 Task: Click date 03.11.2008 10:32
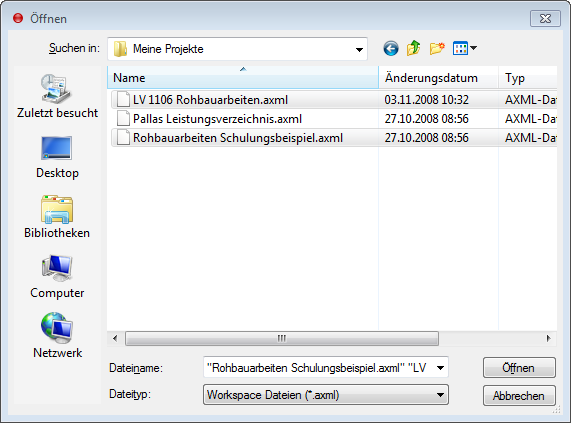click(x=426, y=100)
